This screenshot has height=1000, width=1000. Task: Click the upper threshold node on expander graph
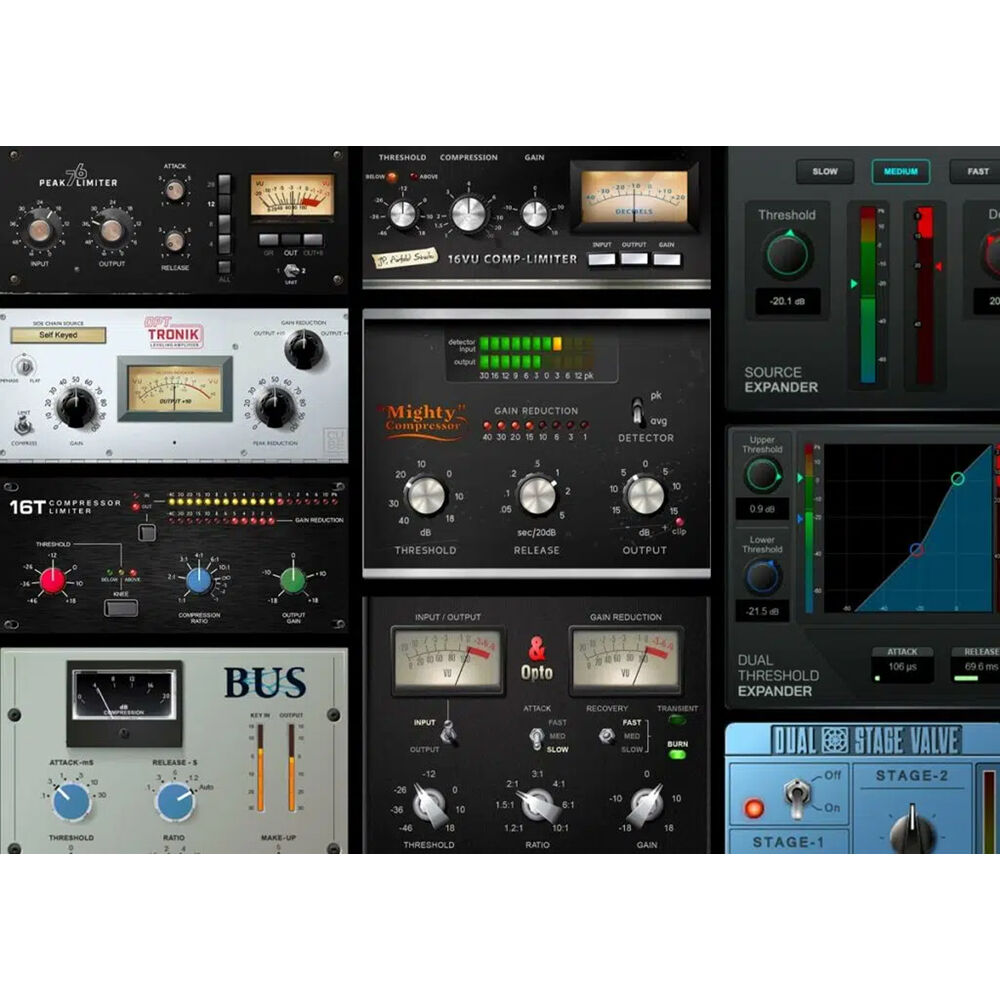[957, 479]
